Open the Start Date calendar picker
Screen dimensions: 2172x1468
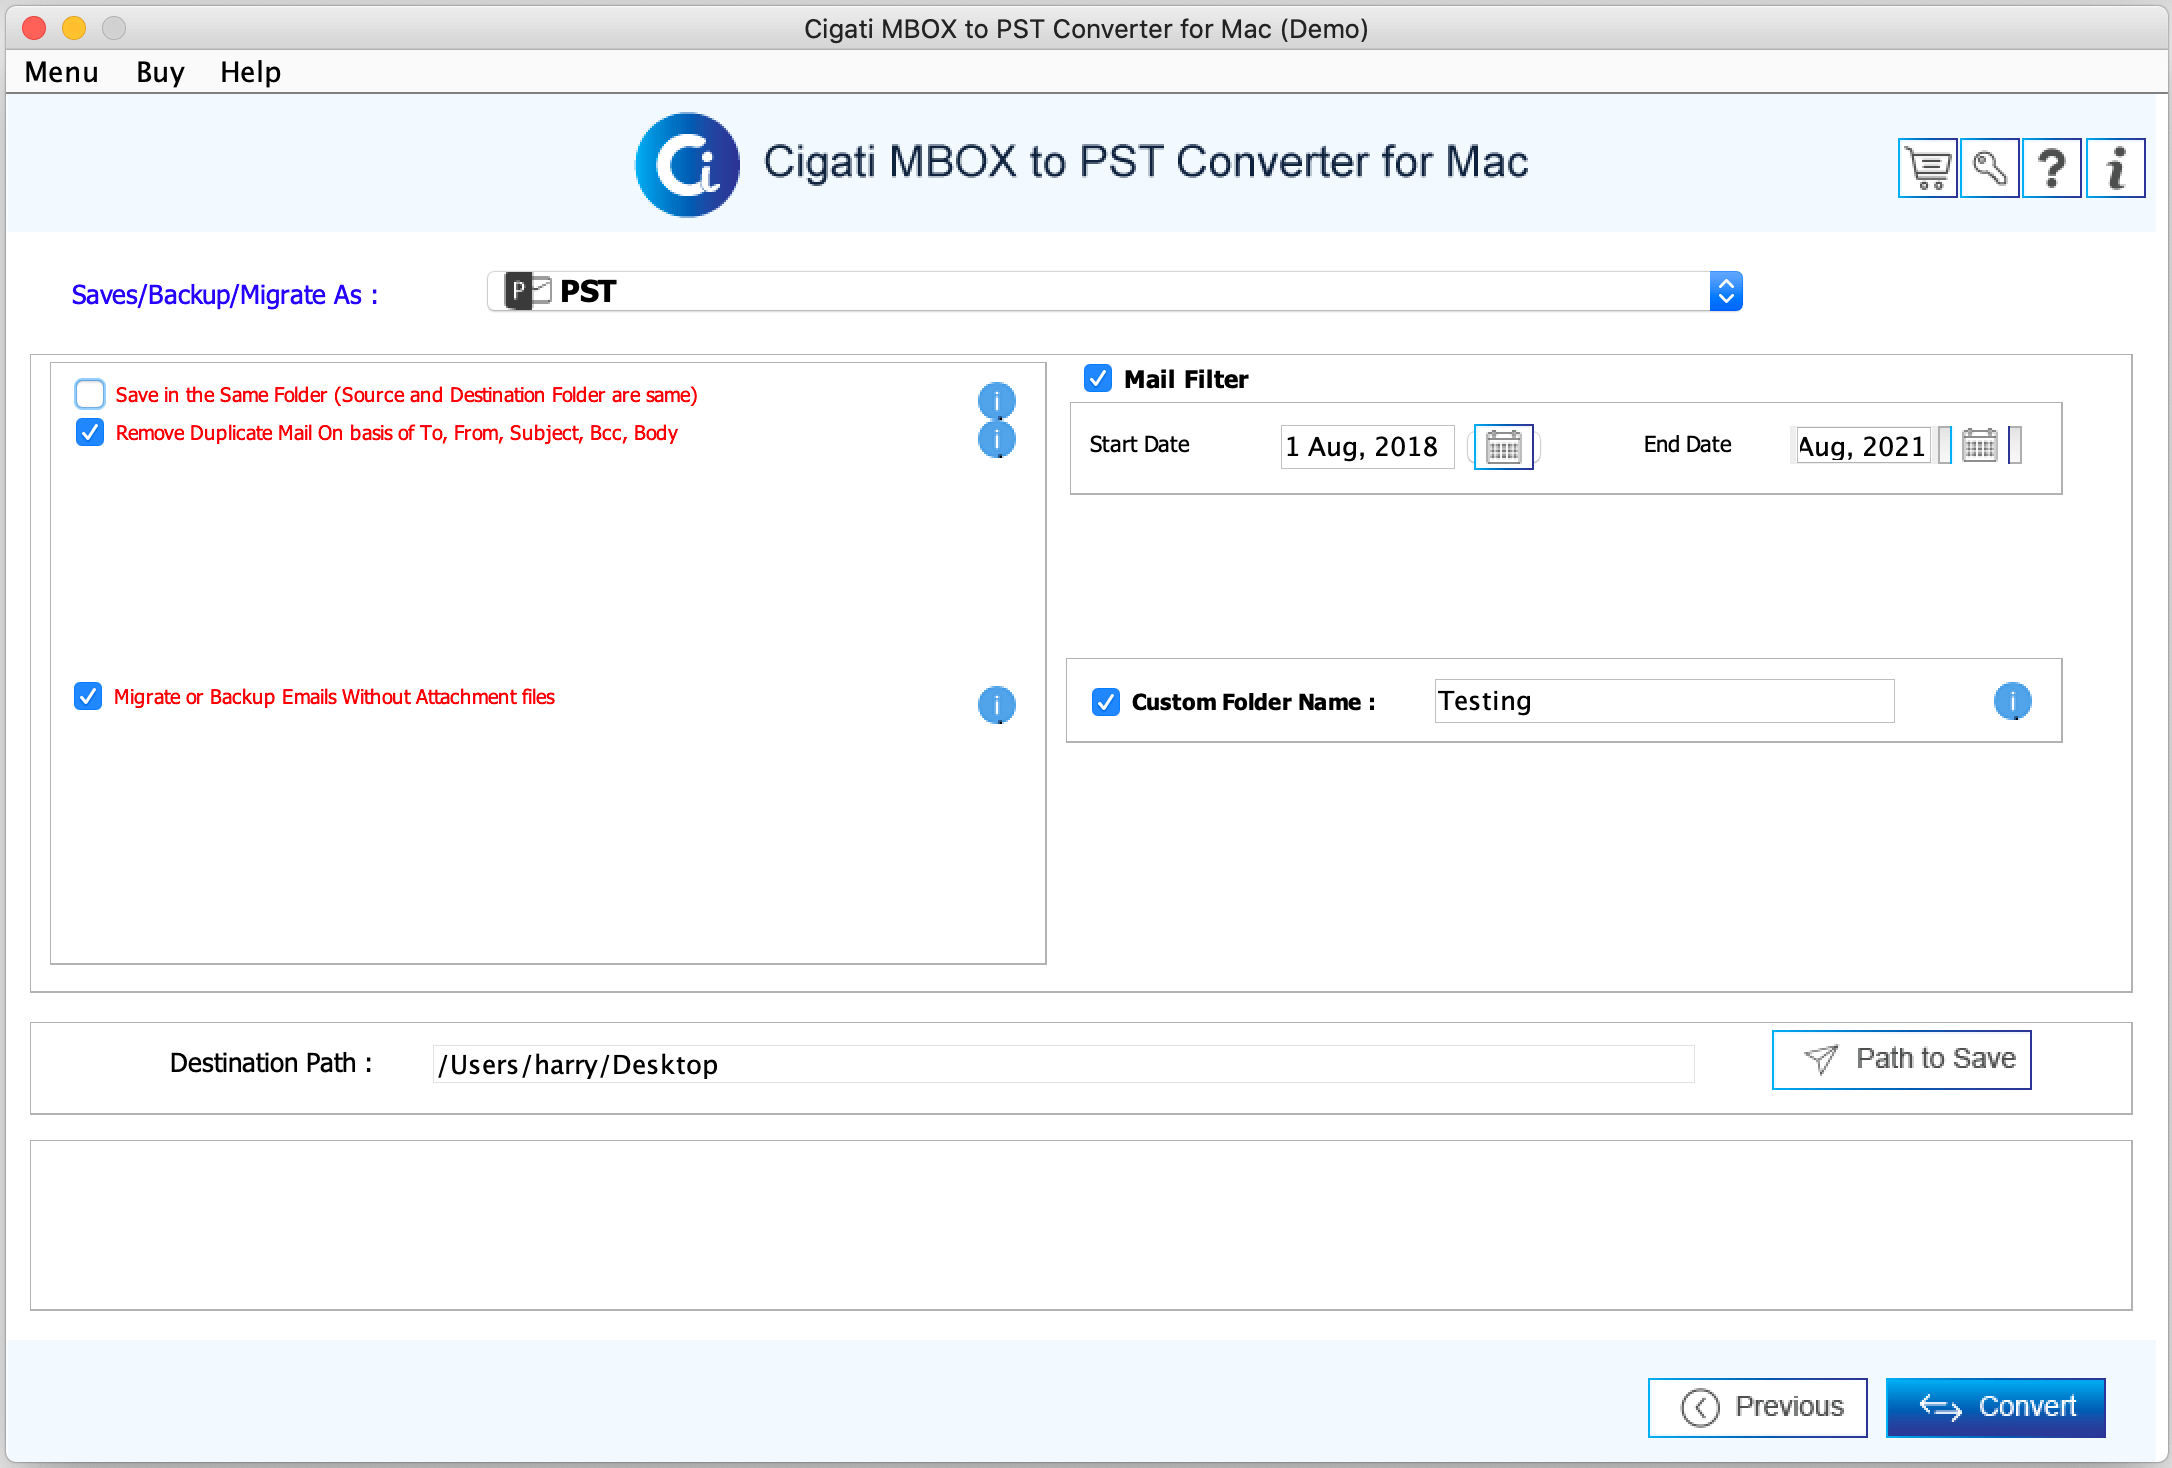1503,446
